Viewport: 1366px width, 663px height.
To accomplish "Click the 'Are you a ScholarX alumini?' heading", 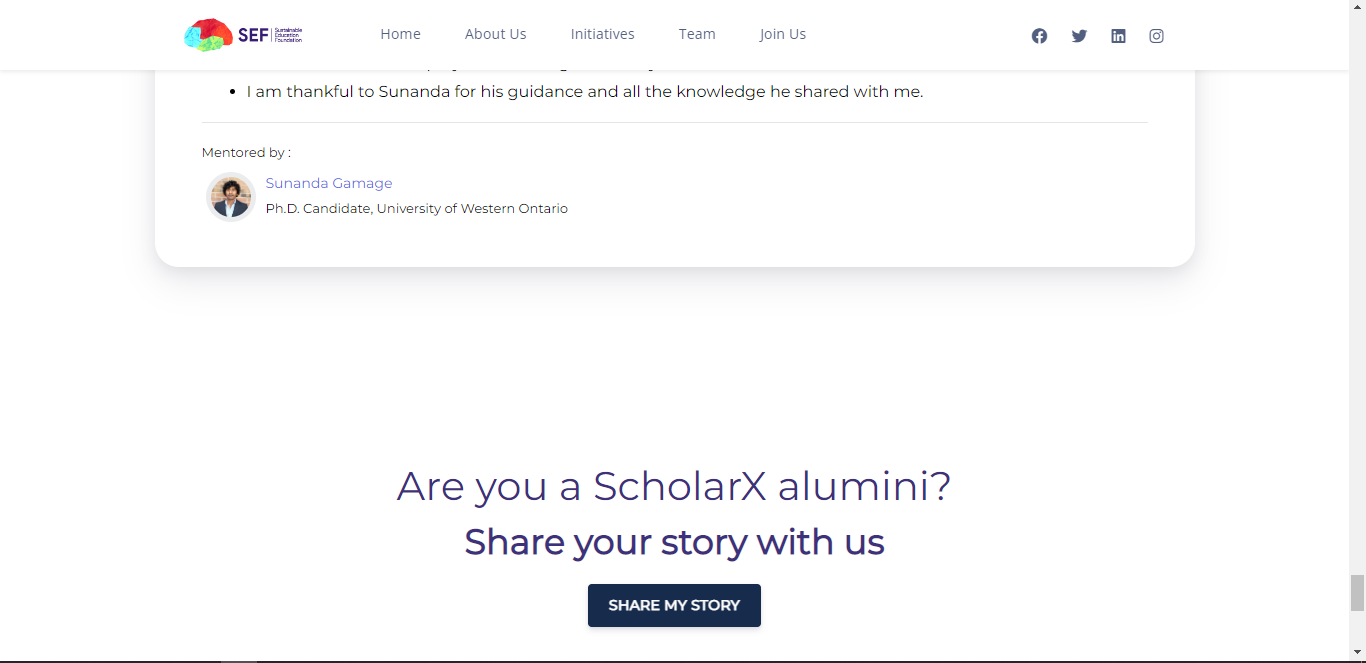I will pyautogui.click(x=674, y=487).
